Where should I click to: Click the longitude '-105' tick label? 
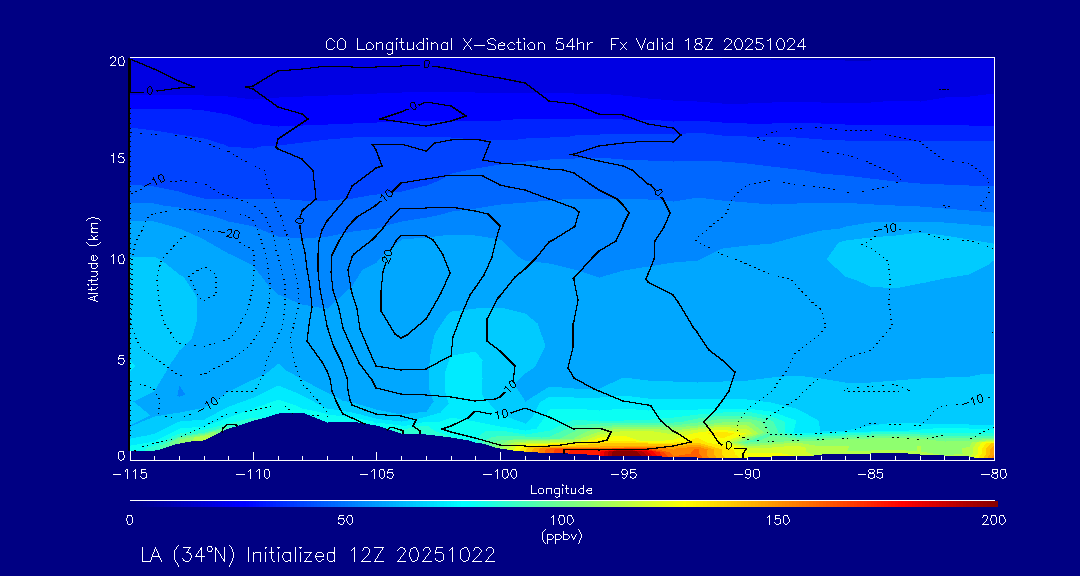[376, 474]
